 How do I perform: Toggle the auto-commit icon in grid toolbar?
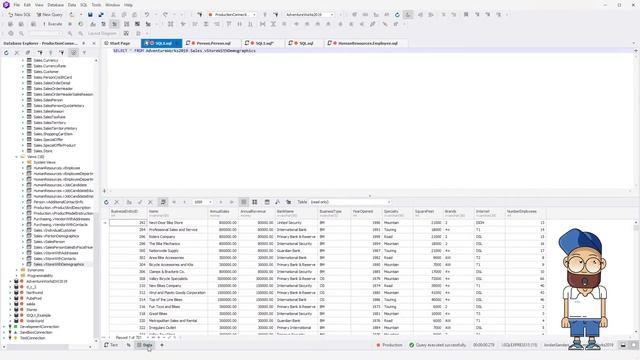[x=163, y=202]
